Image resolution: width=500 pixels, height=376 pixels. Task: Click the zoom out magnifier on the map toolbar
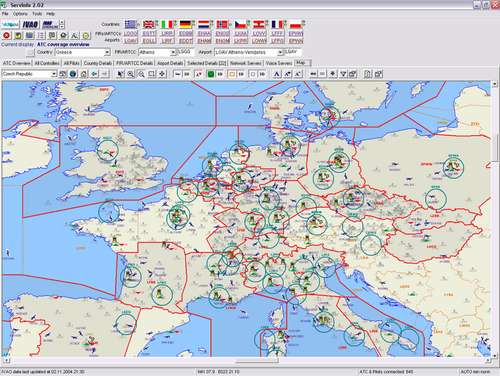tap(141, 74)
